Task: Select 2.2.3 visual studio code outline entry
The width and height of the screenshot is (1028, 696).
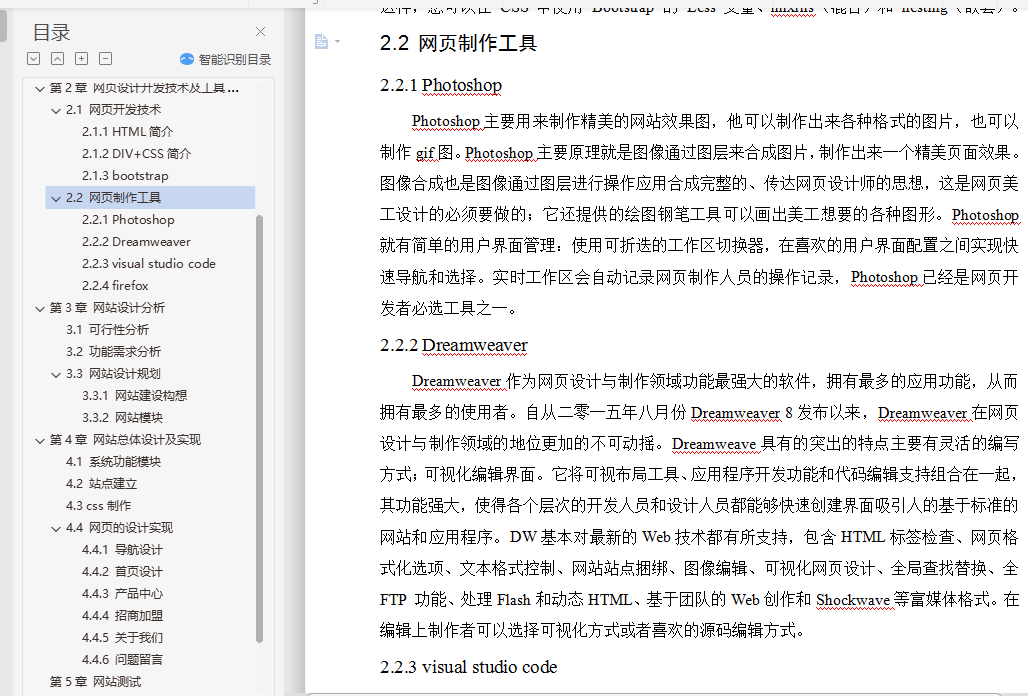Action: click(x=149, y=263)
